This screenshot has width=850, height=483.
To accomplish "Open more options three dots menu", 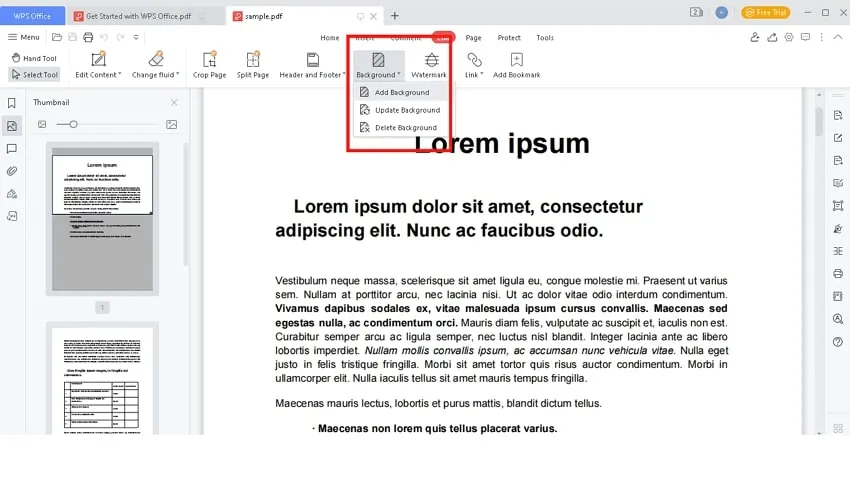I will 822,37.
